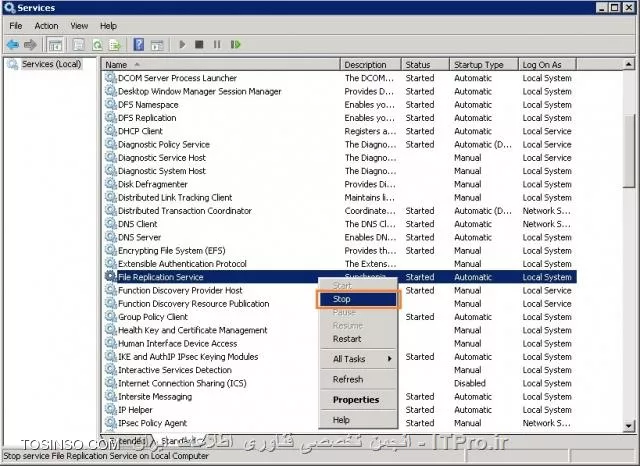Select Extensible Authentication Protocol service
This screenshot has height=466, width=640.
(339, 264)
